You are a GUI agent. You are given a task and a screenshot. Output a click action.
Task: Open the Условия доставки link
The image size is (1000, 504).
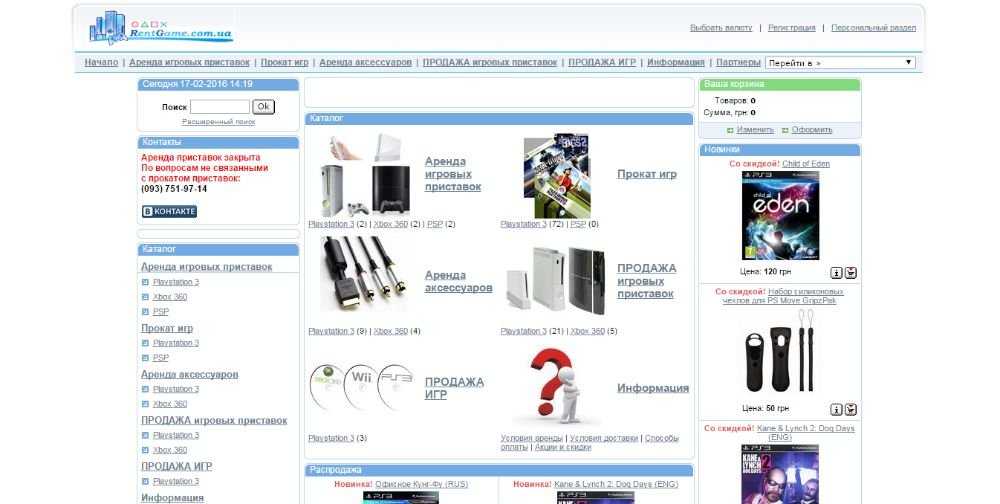(604, 438)
